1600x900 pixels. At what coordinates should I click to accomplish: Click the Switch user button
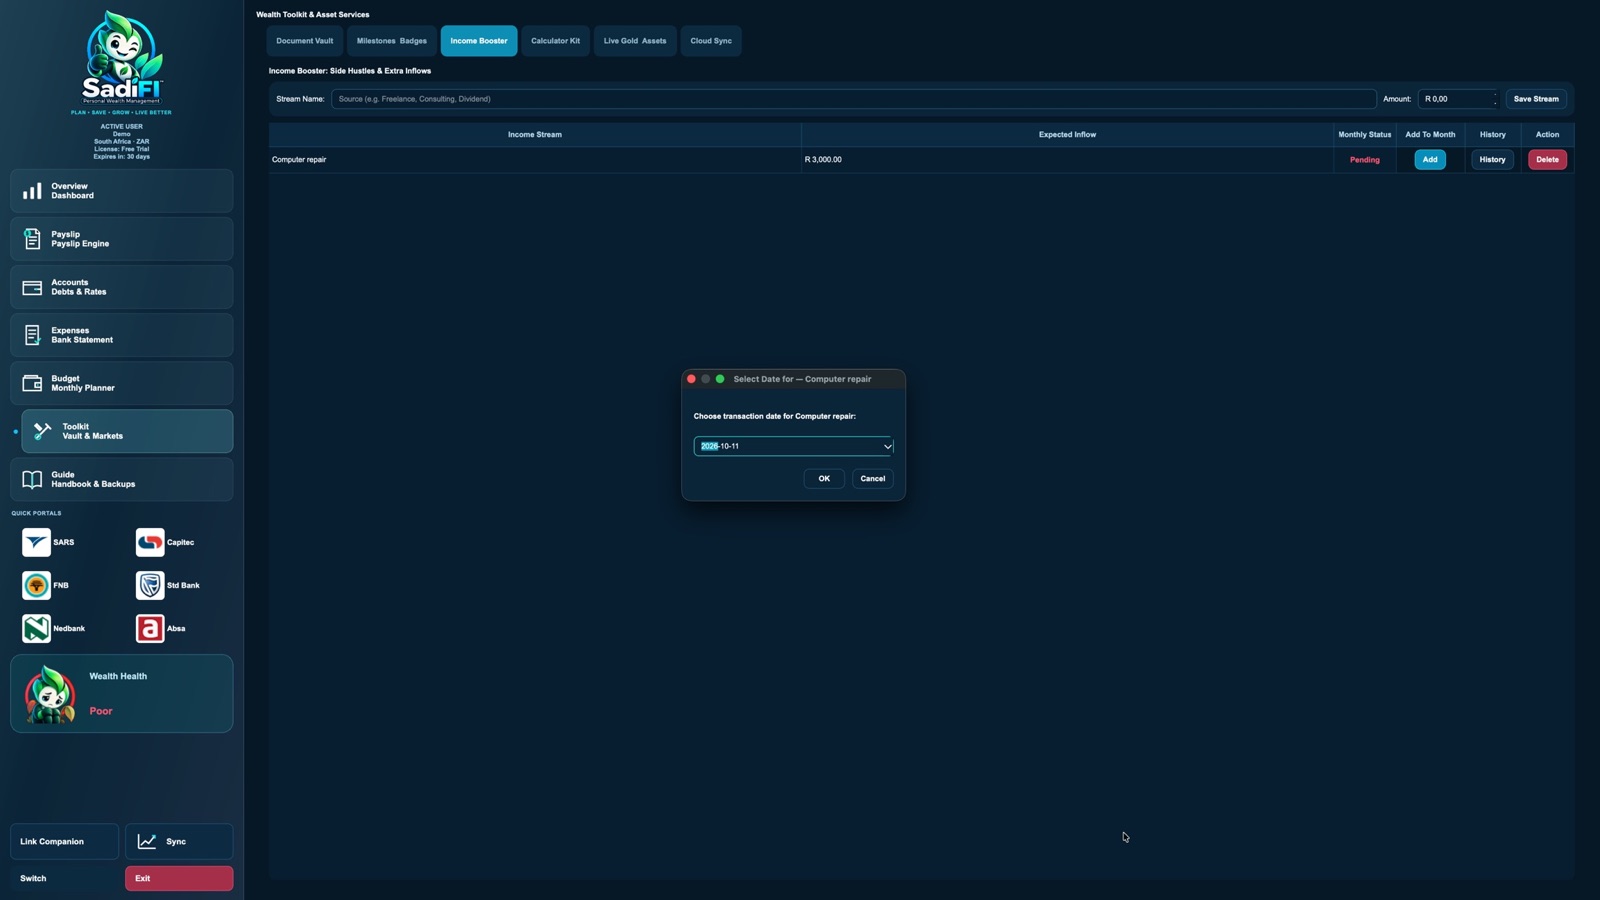coord(64,878)
